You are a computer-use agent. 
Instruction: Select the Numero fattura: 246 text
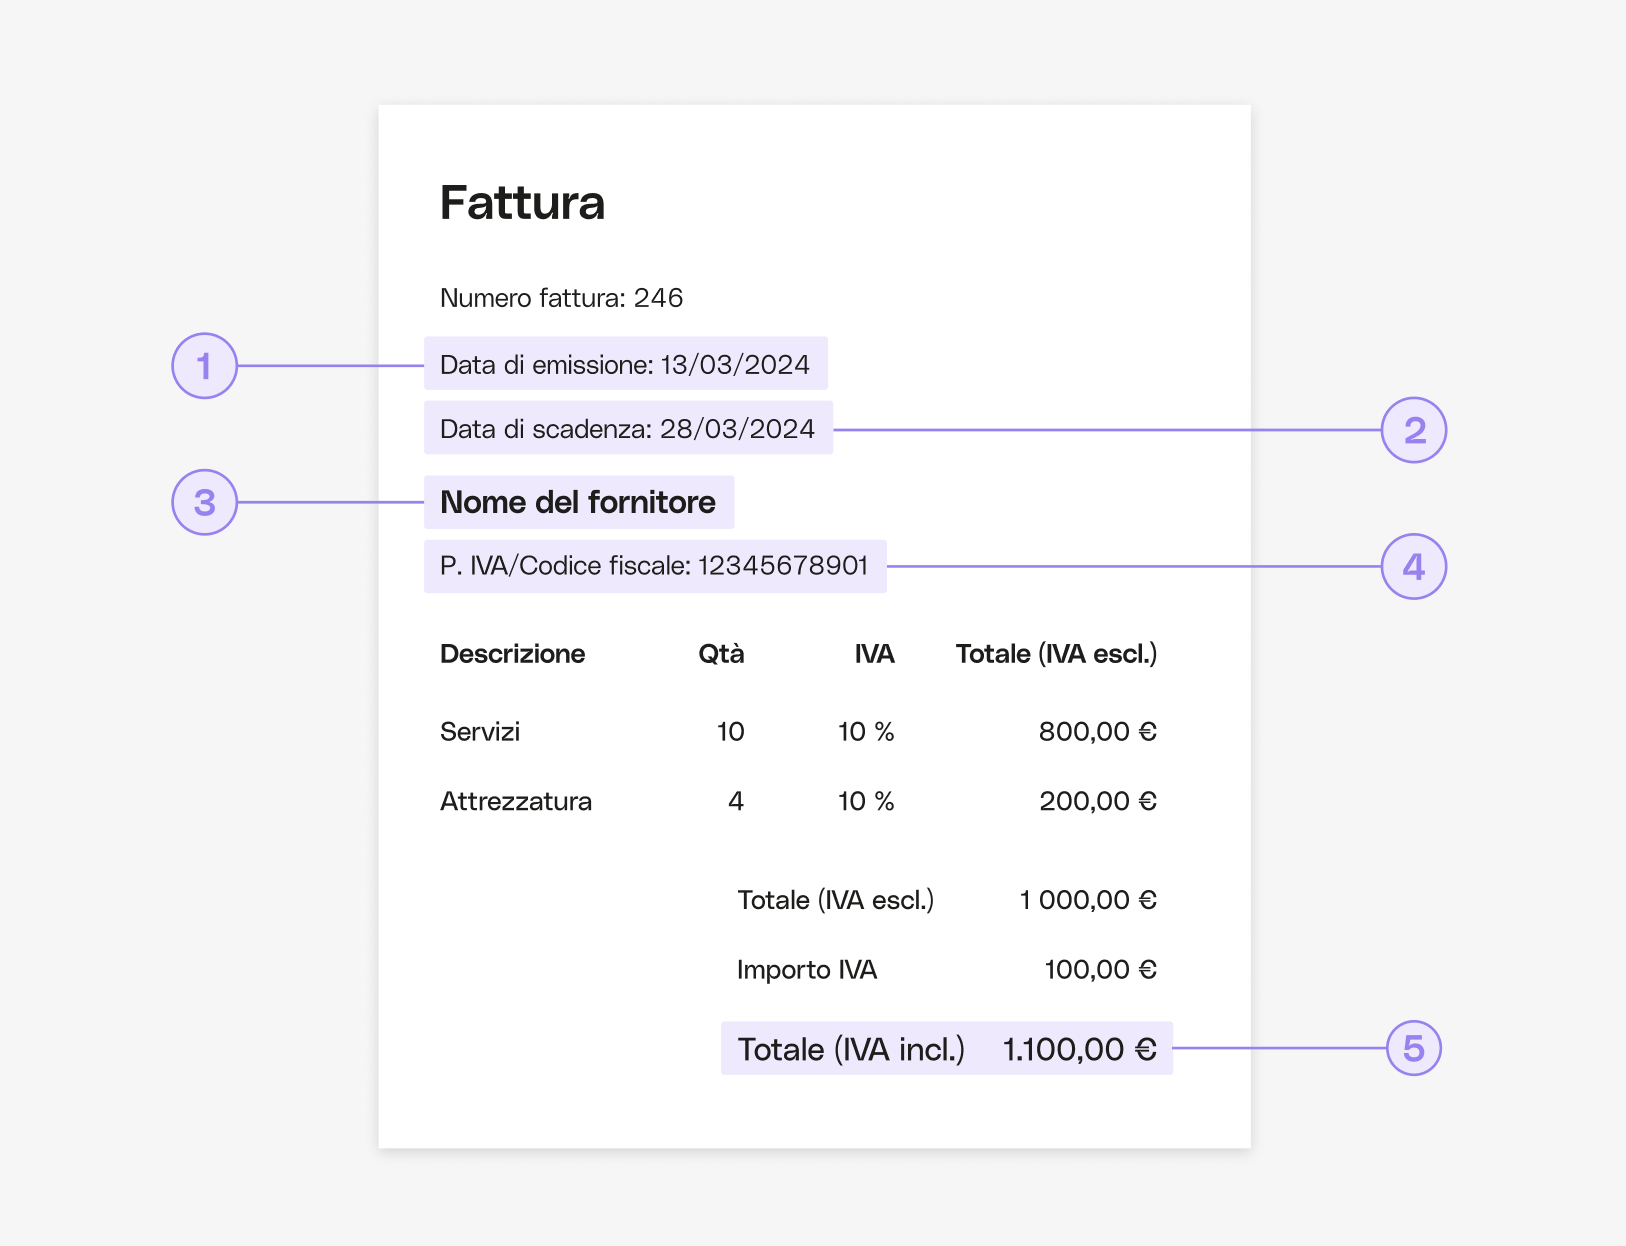(562, 298)
